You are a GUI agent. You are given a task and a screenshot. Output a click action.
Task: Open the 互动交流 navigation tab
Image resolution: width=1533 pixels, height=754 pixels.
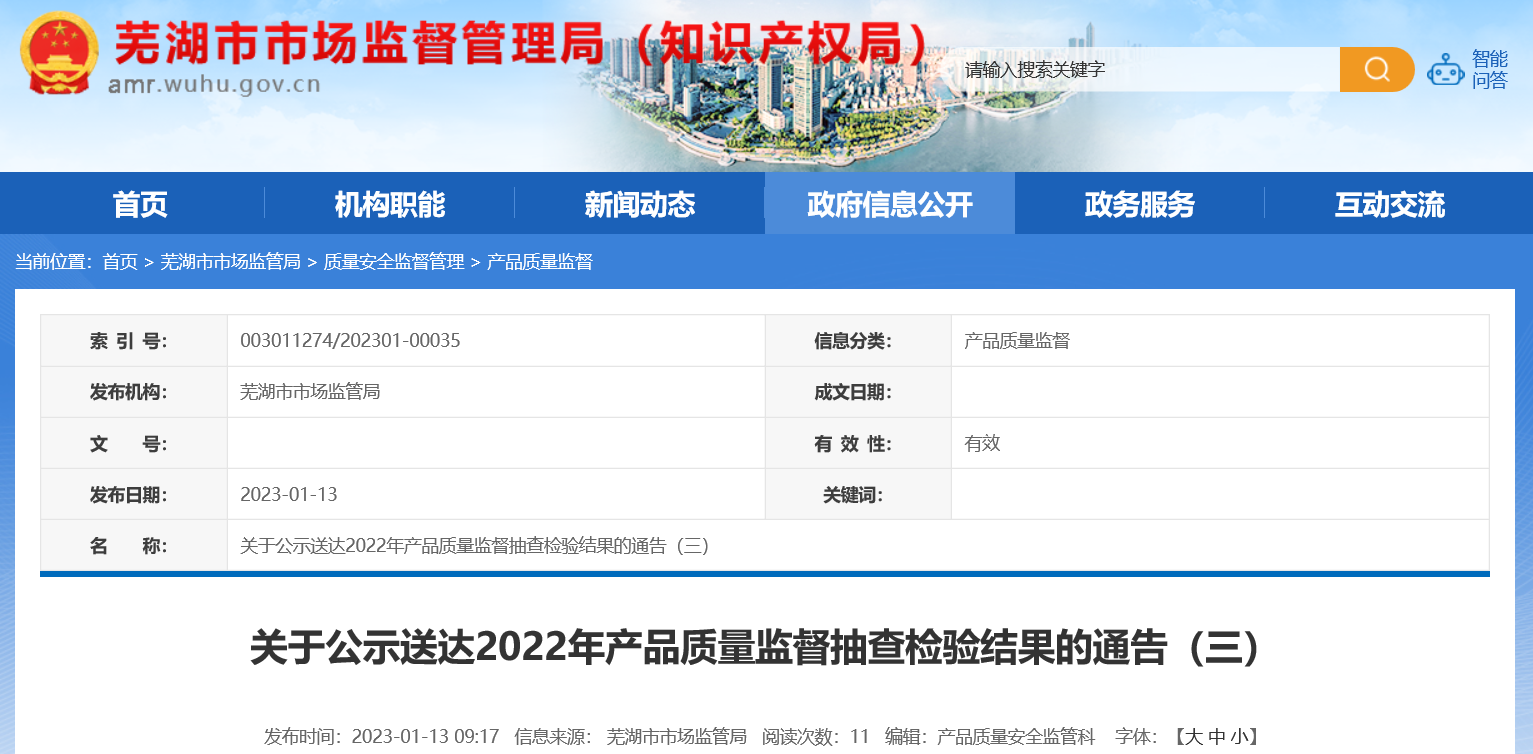pyautogui.click(x=1390, y=204)
